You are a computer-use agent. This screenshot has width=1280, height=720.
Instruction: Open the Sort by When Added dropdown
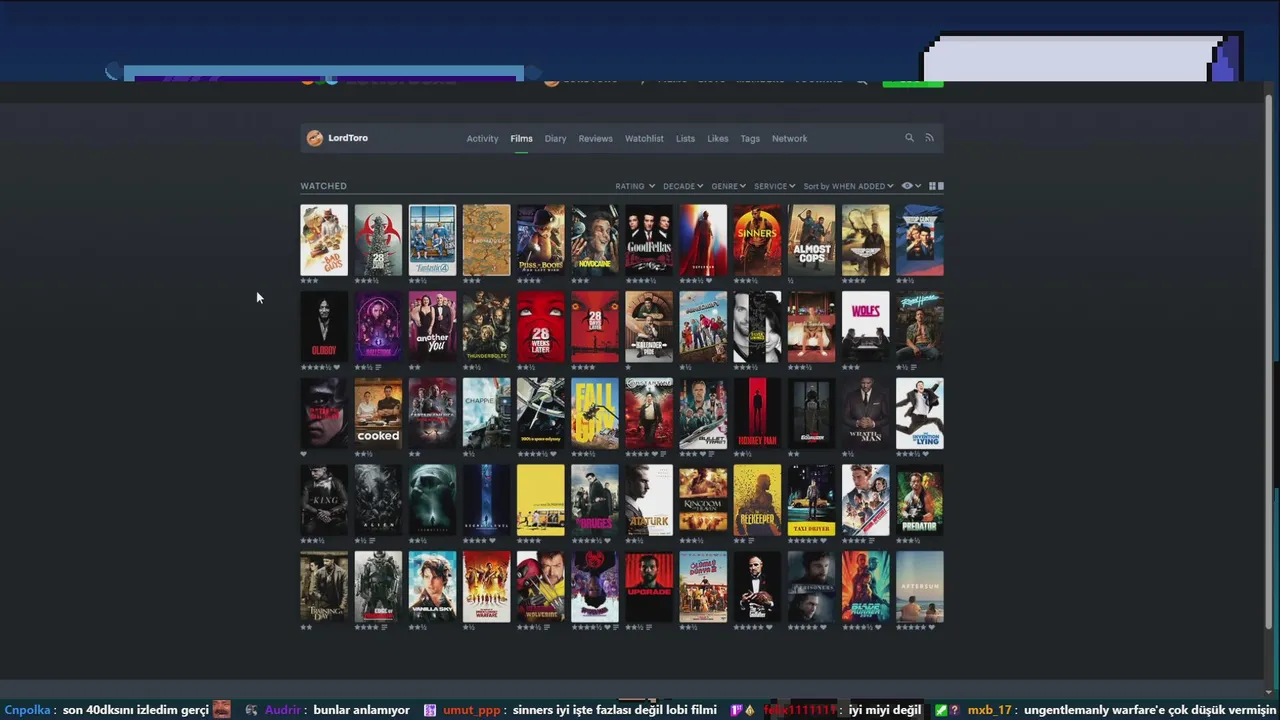tap(848, 186)
